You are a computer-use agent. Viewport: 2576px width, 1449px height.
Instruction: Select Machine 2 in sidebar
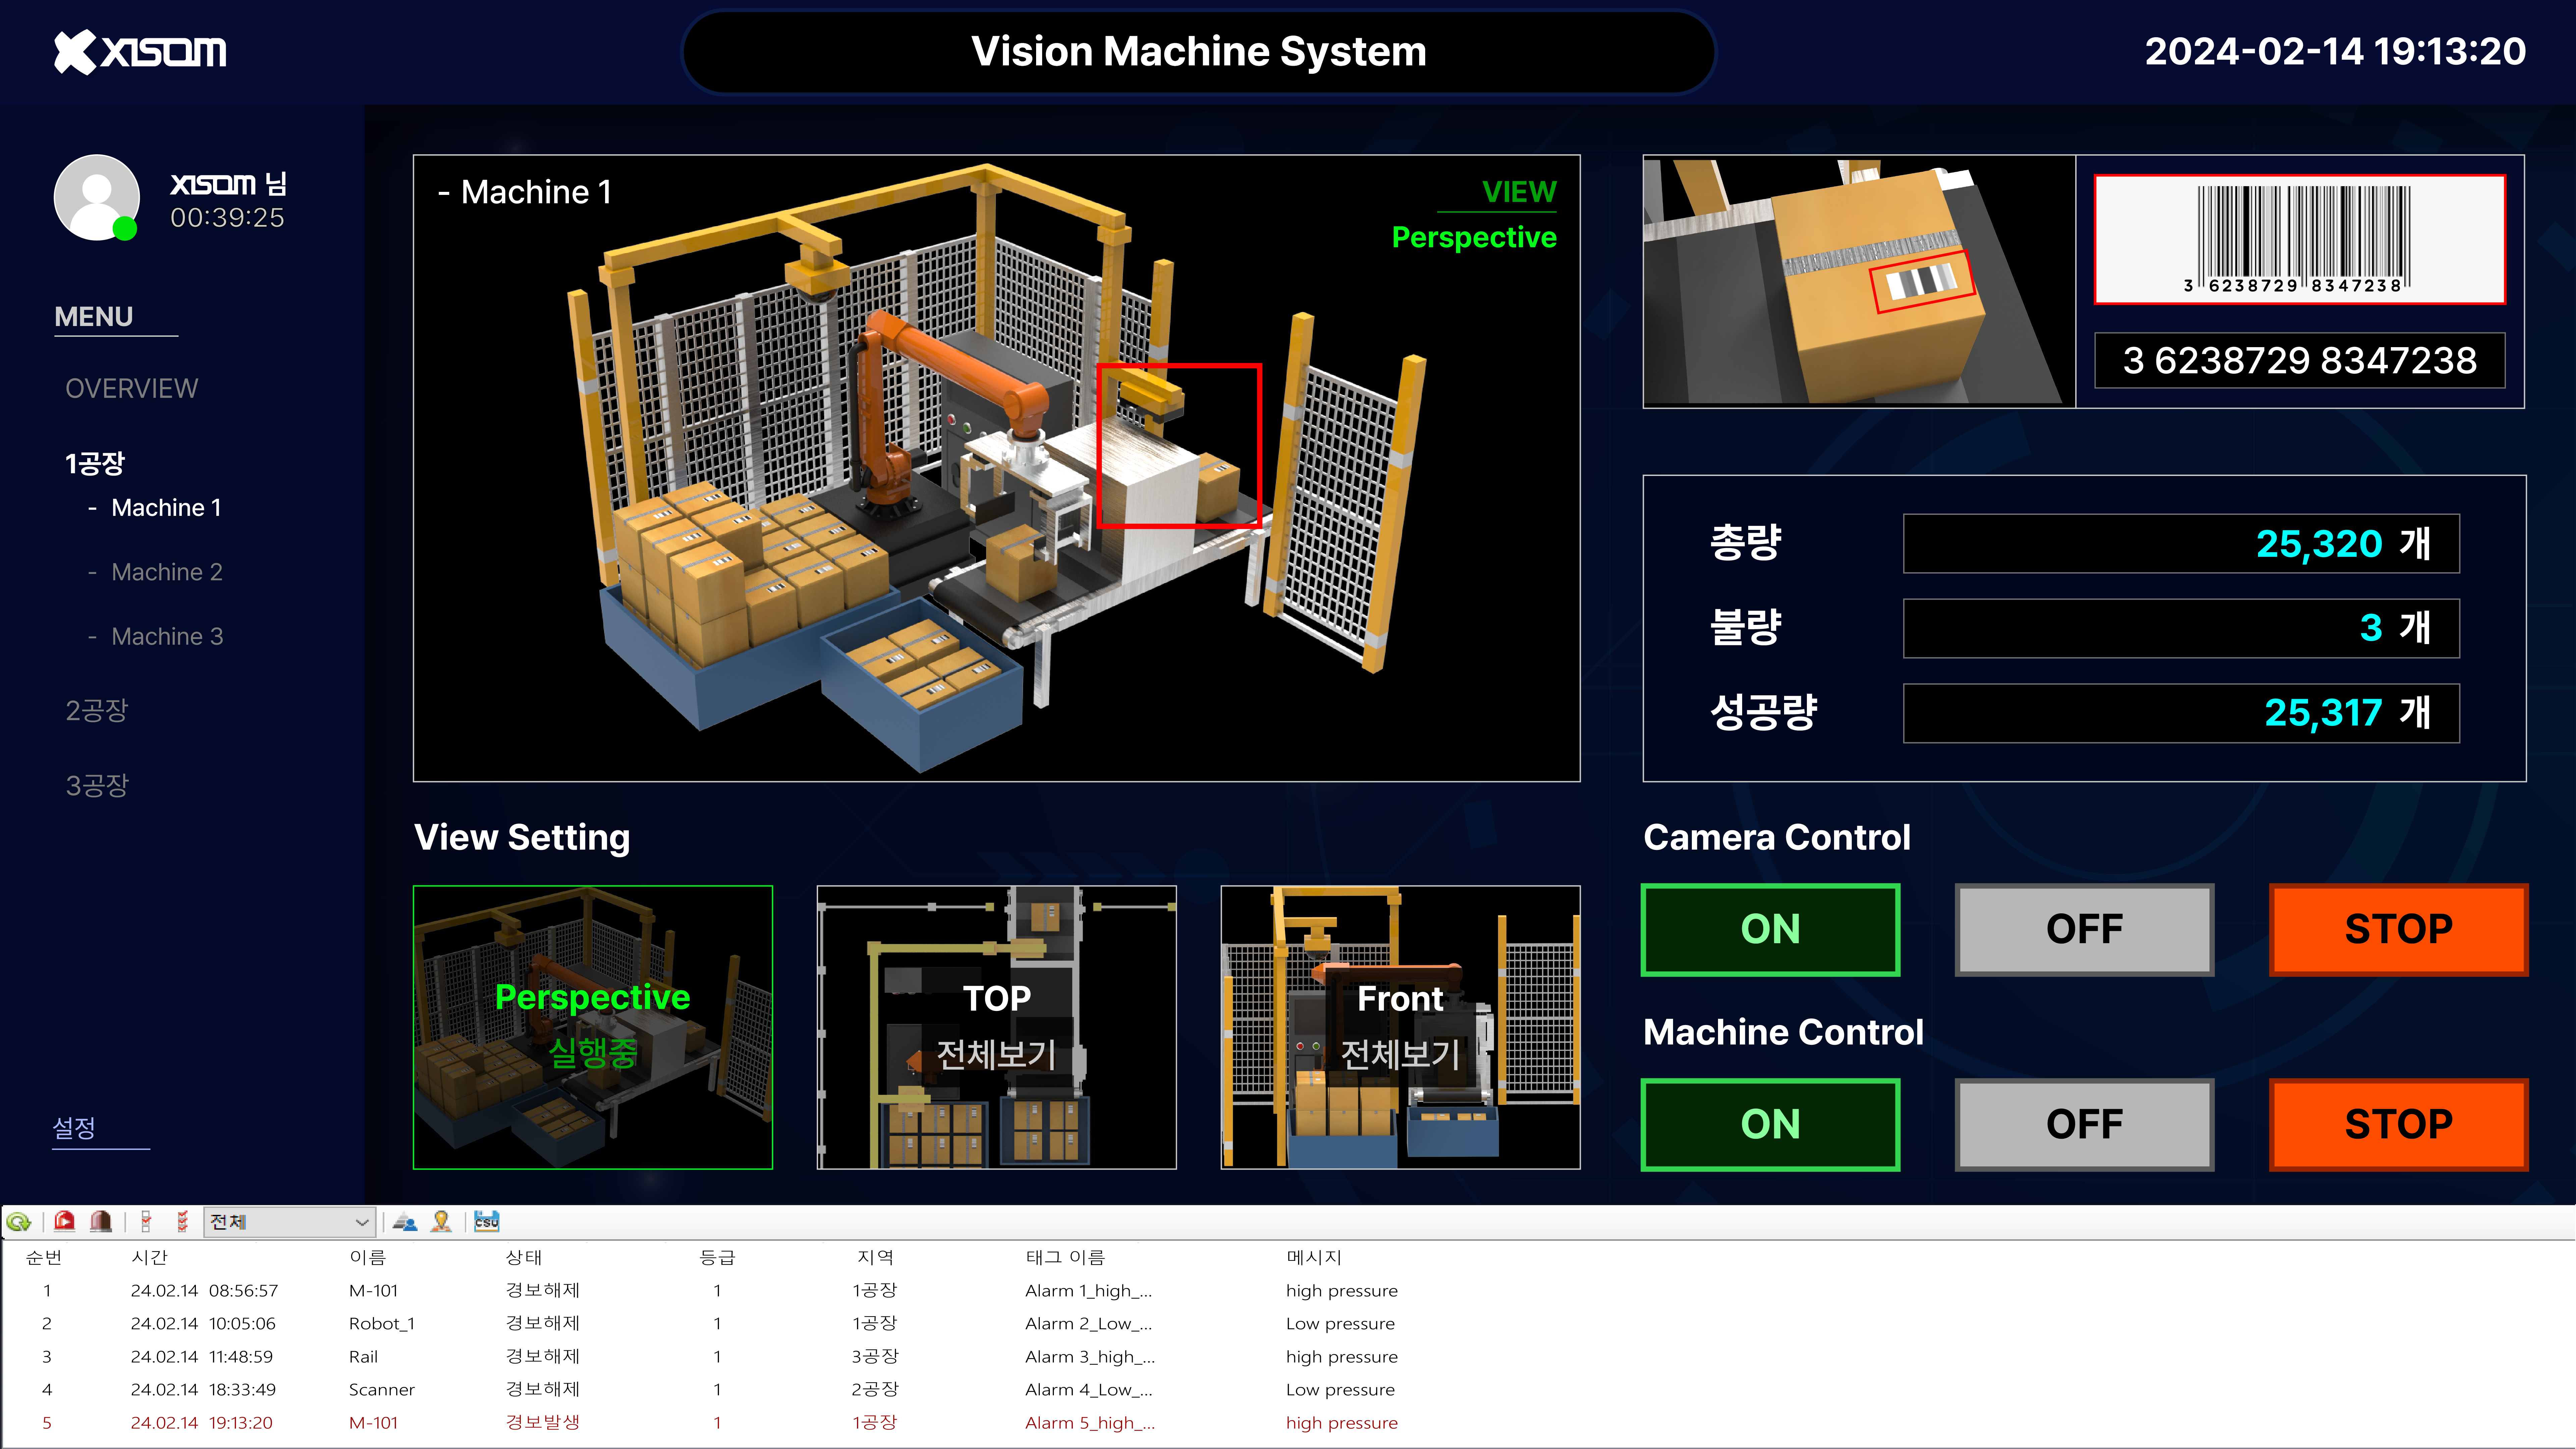[x=166, y=572]
